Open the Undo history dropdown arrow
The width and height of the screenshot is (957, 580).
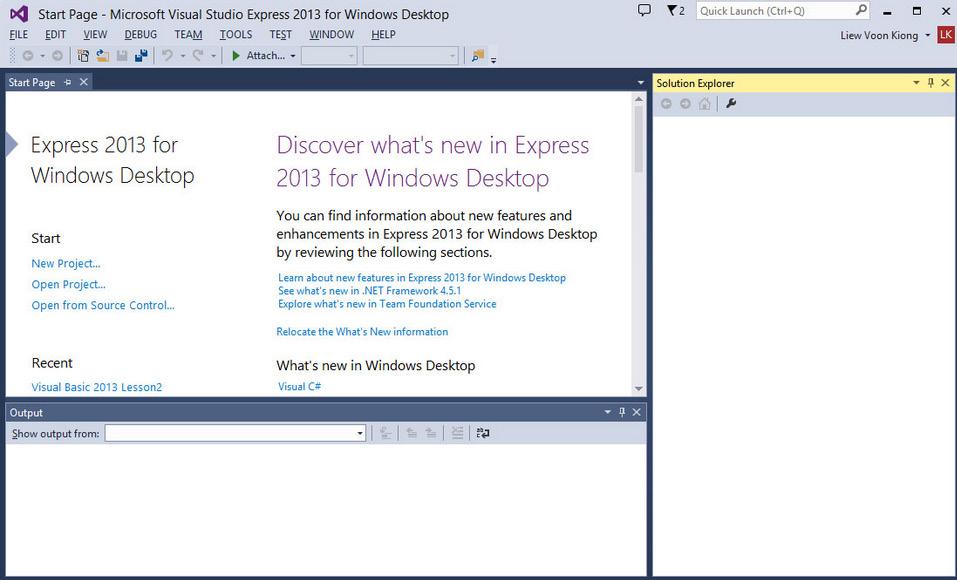tap(182, 56)
